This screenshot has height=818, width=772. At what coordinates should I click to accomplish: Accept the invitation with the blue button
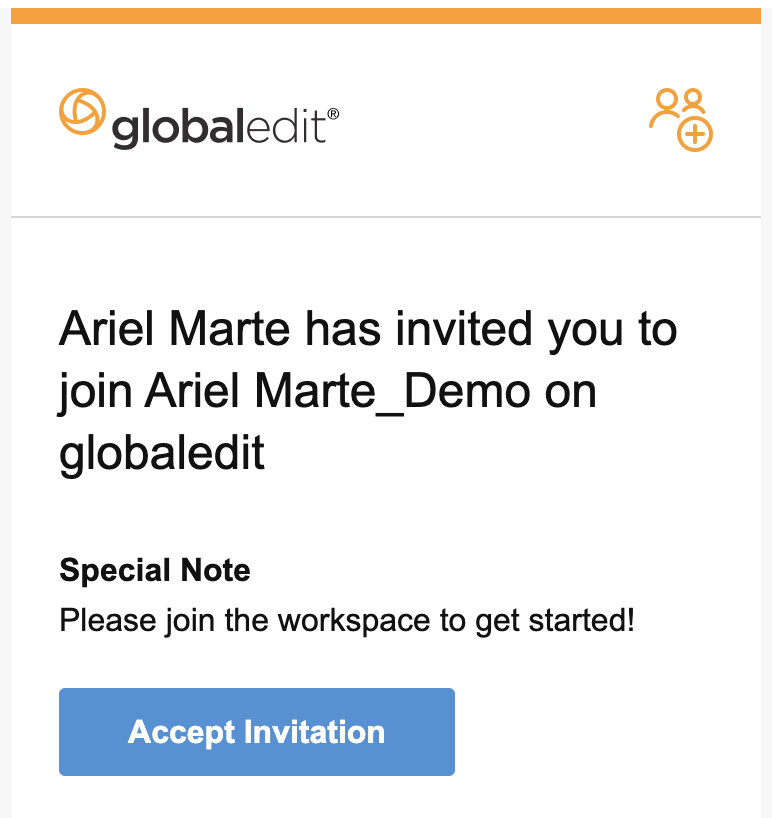click(257, 731)
